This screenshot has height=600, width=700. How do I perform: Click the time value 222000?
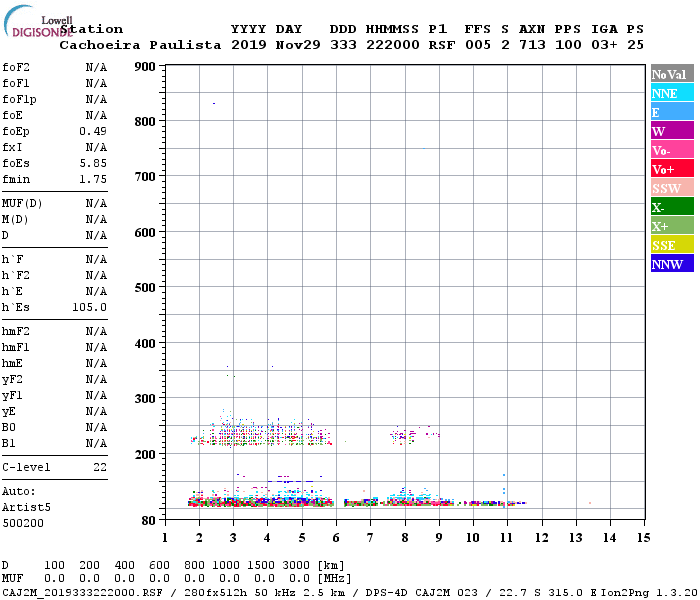coord(393,45)
